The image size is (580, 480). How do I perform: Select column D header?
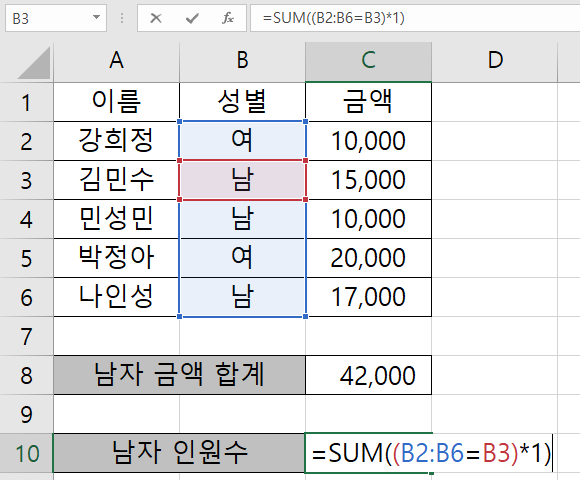click(495, 61)
